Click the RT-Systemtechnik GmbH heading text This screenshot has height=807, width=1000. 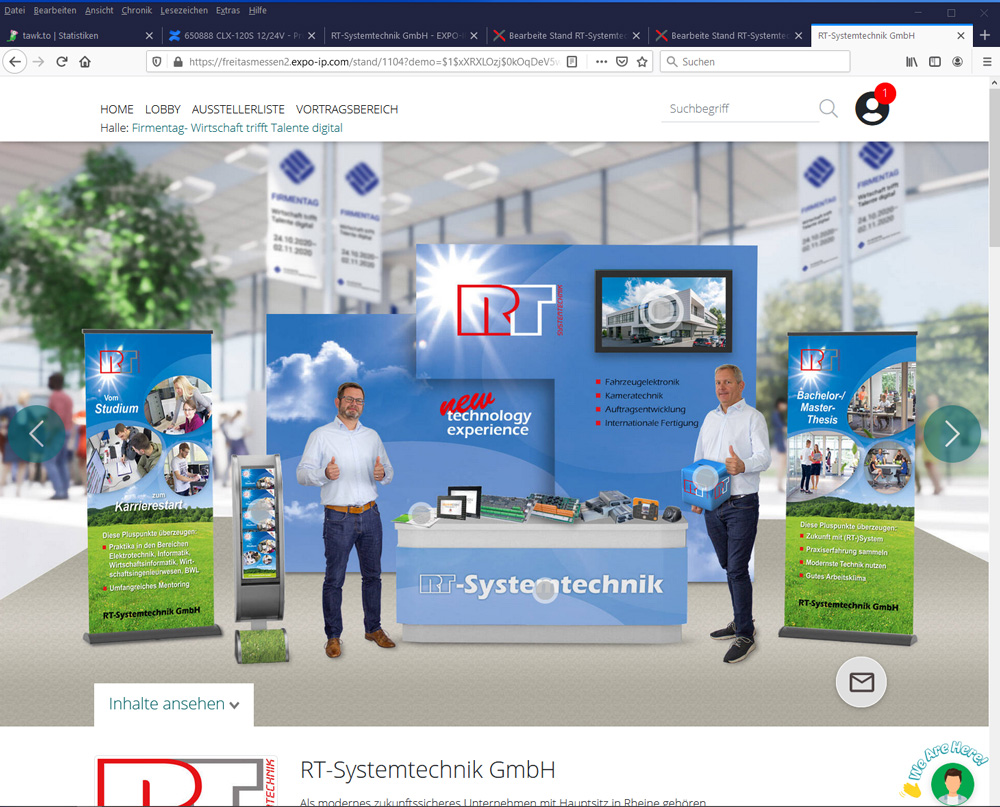point(427,770)
